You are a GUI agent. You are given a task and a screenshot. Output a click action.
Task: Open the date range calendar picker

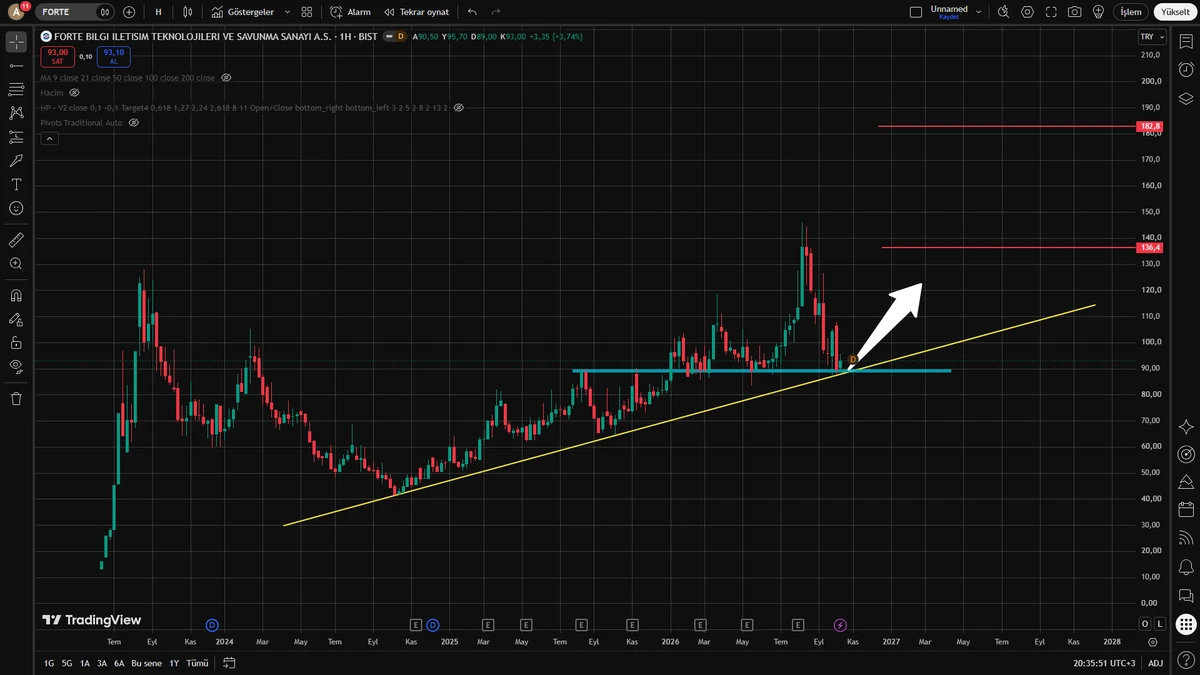click(229, 663)
